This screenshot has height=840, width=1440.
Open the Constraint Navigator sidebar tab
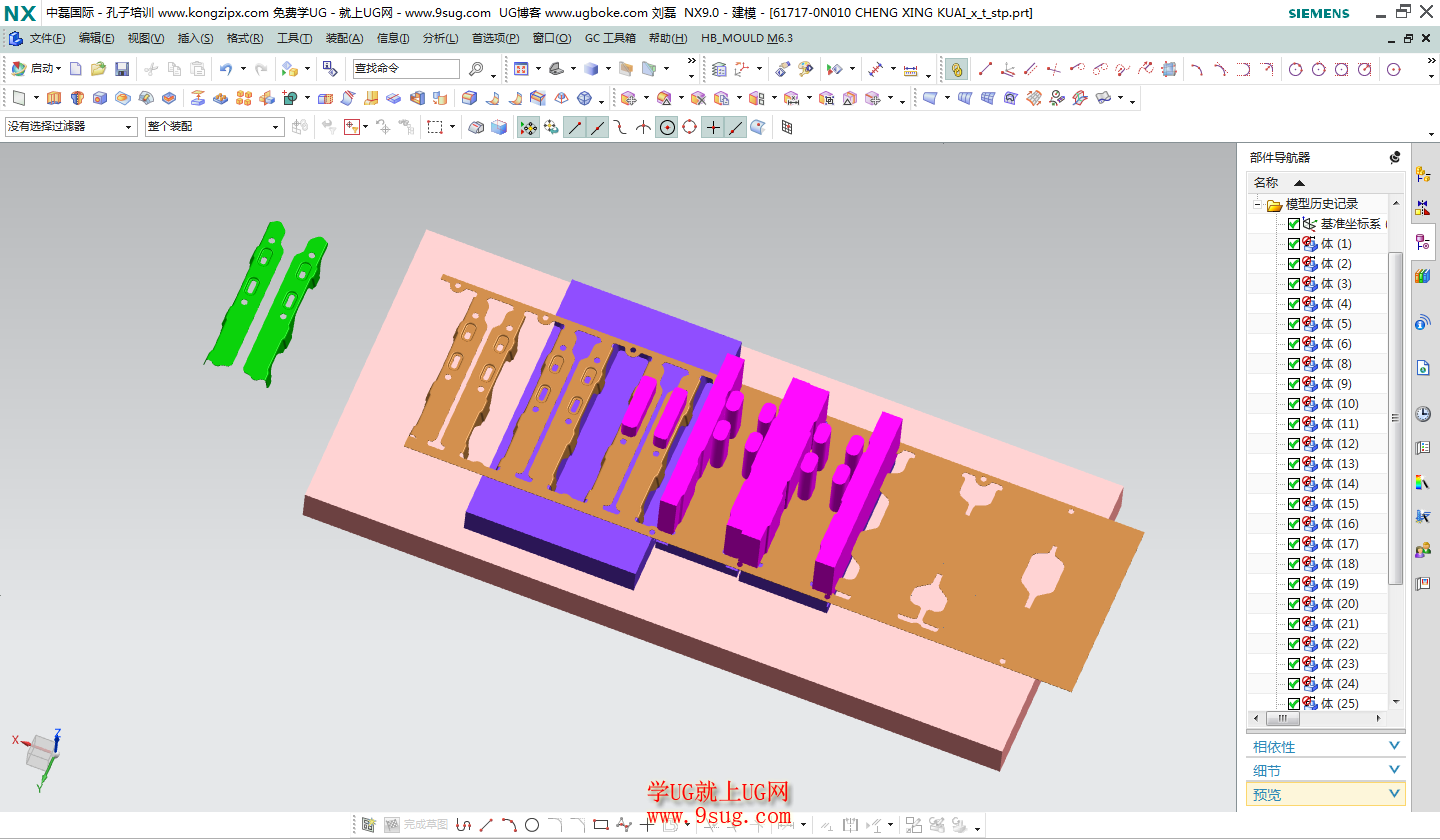pos(1423,208)
